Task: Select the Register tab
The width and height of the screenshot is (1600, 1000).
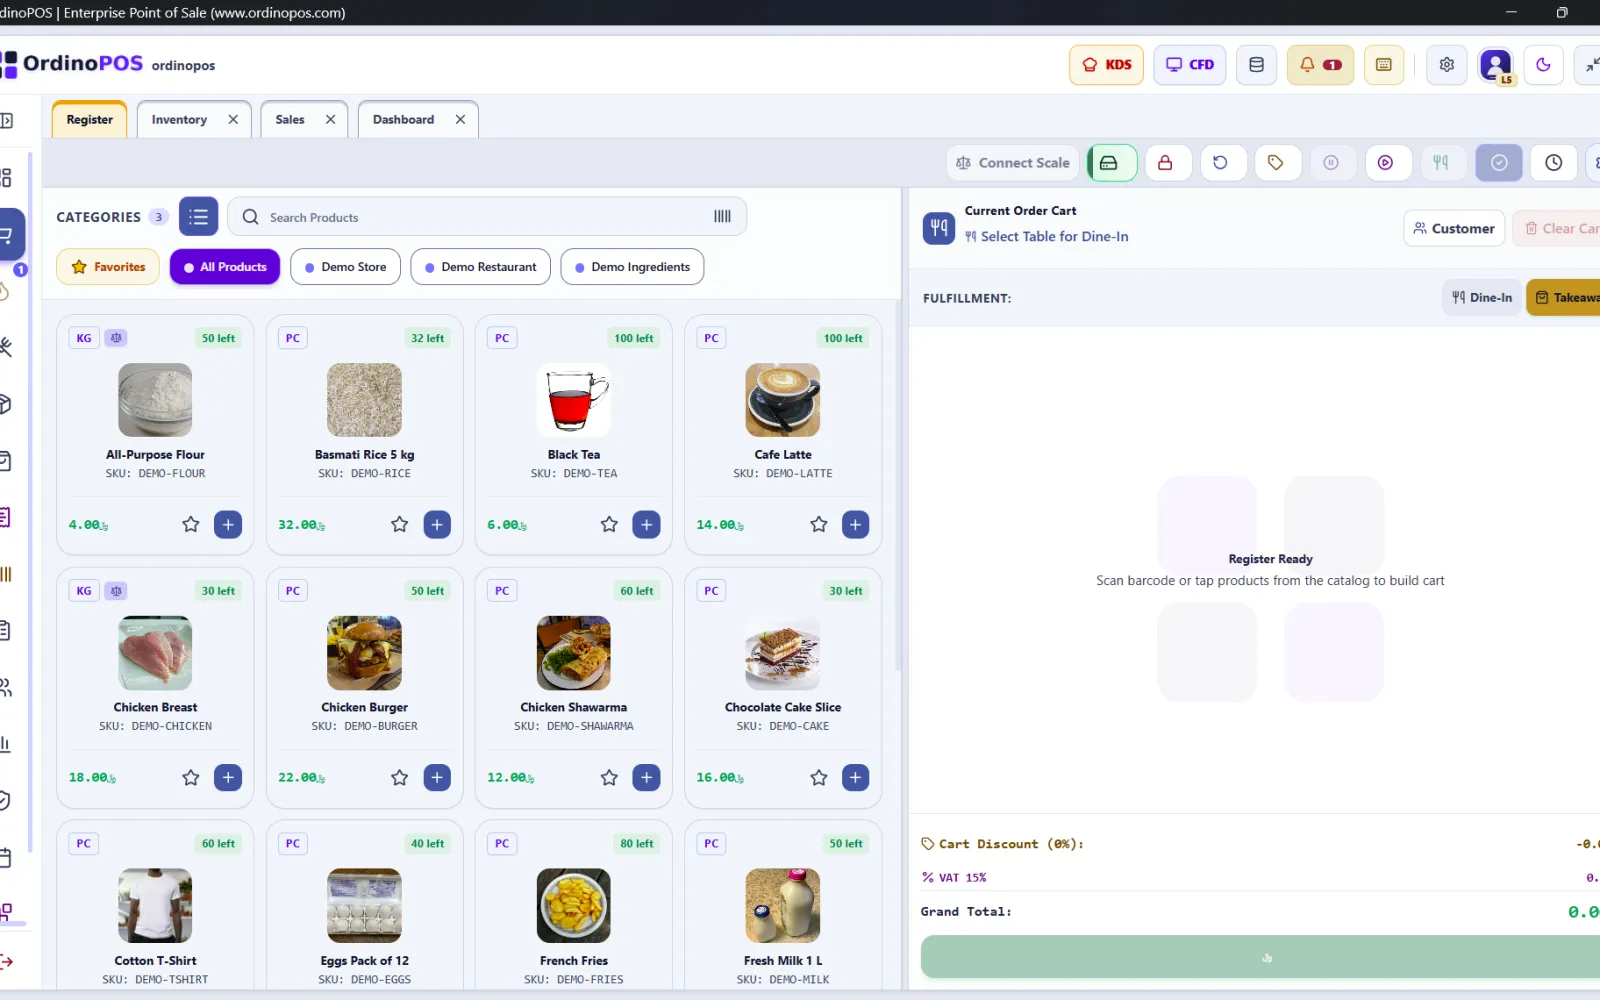Action: pos(90,119)
